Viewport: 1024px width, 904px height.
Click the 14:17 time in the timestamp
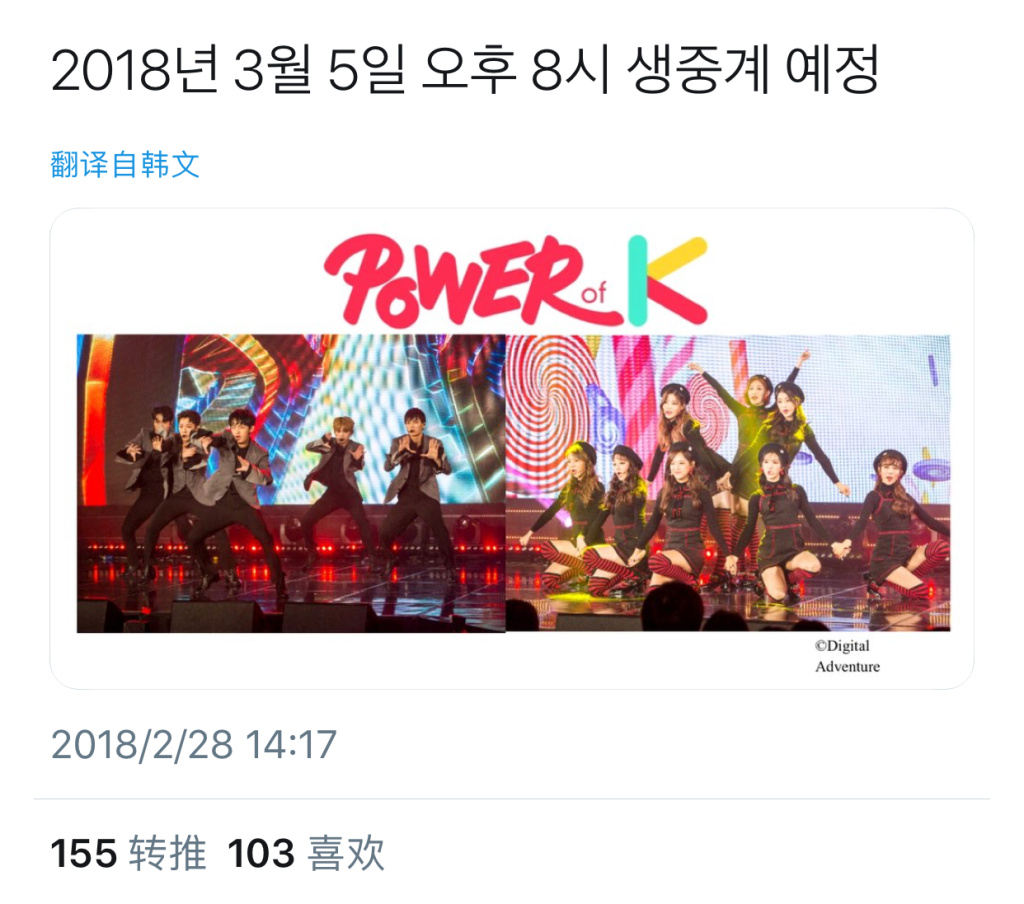(291, 745)
